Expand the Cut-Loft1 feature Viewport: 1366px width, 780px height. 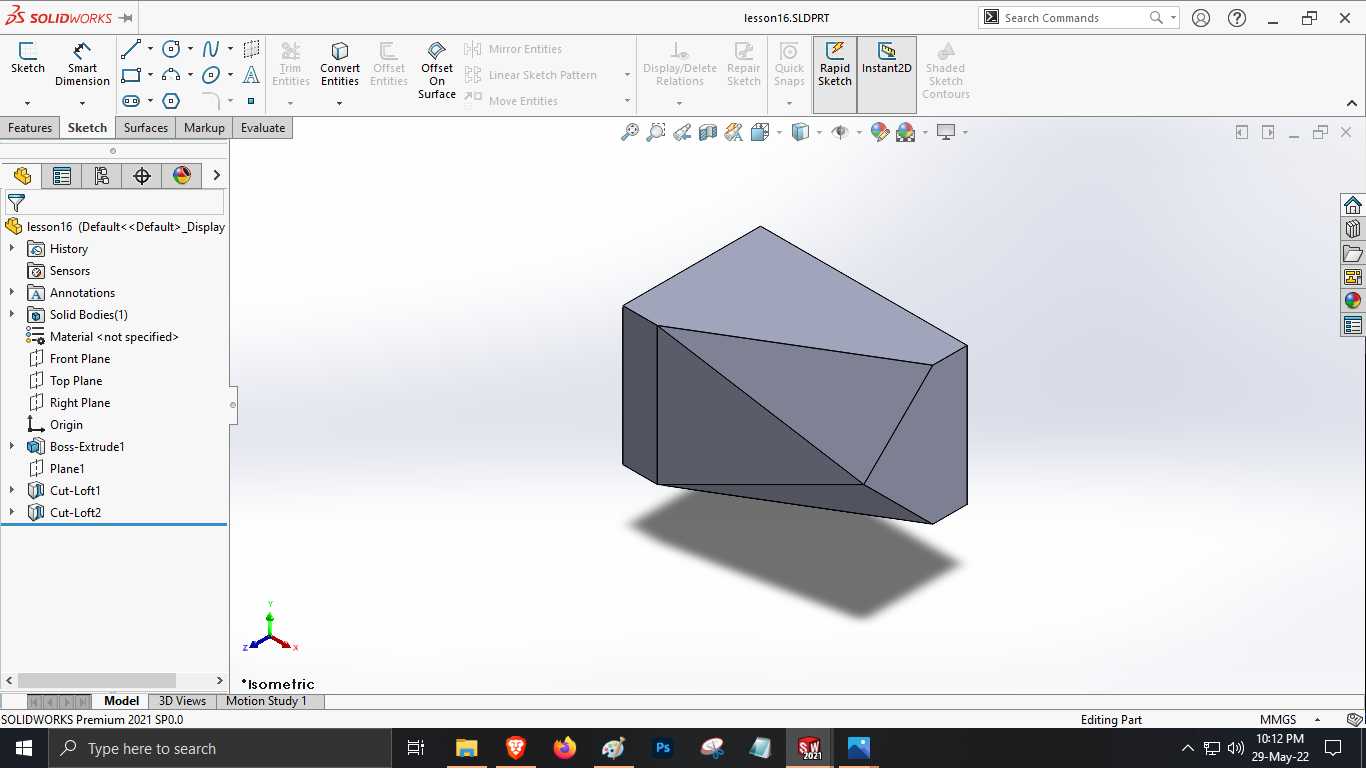pyautogui.click(x=12, y=490)
